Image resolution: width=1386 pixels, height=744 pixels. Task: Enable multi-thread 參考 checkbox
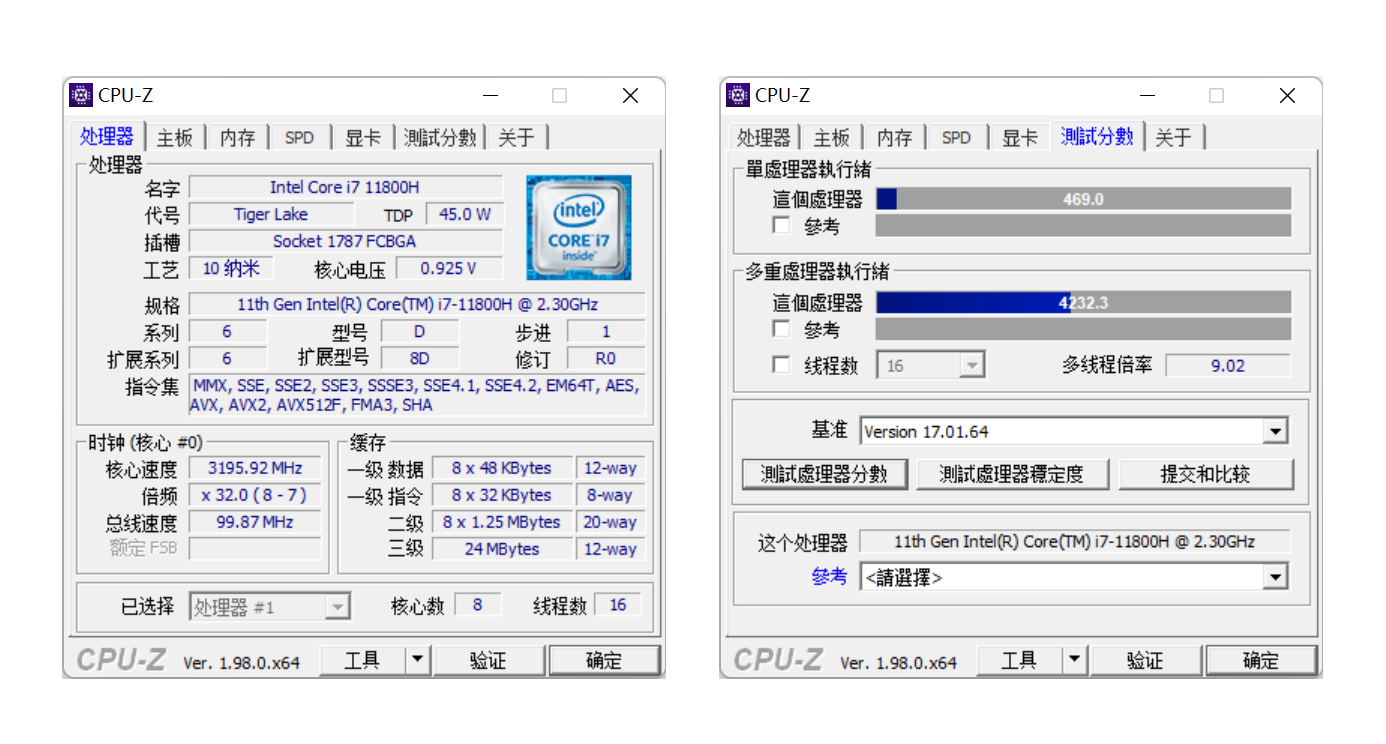click(x=782, y=328)
